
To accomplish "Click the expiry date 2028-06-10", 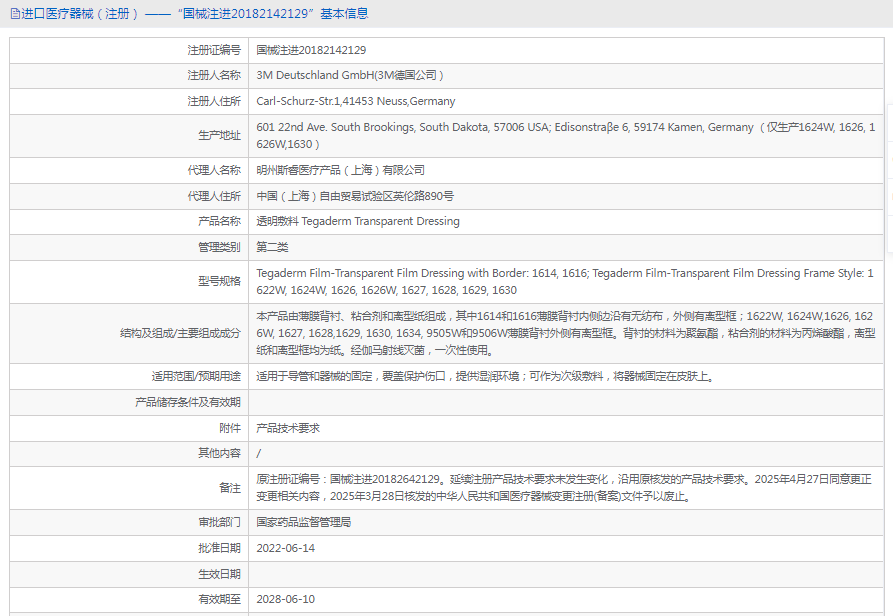I will point(285,599).
